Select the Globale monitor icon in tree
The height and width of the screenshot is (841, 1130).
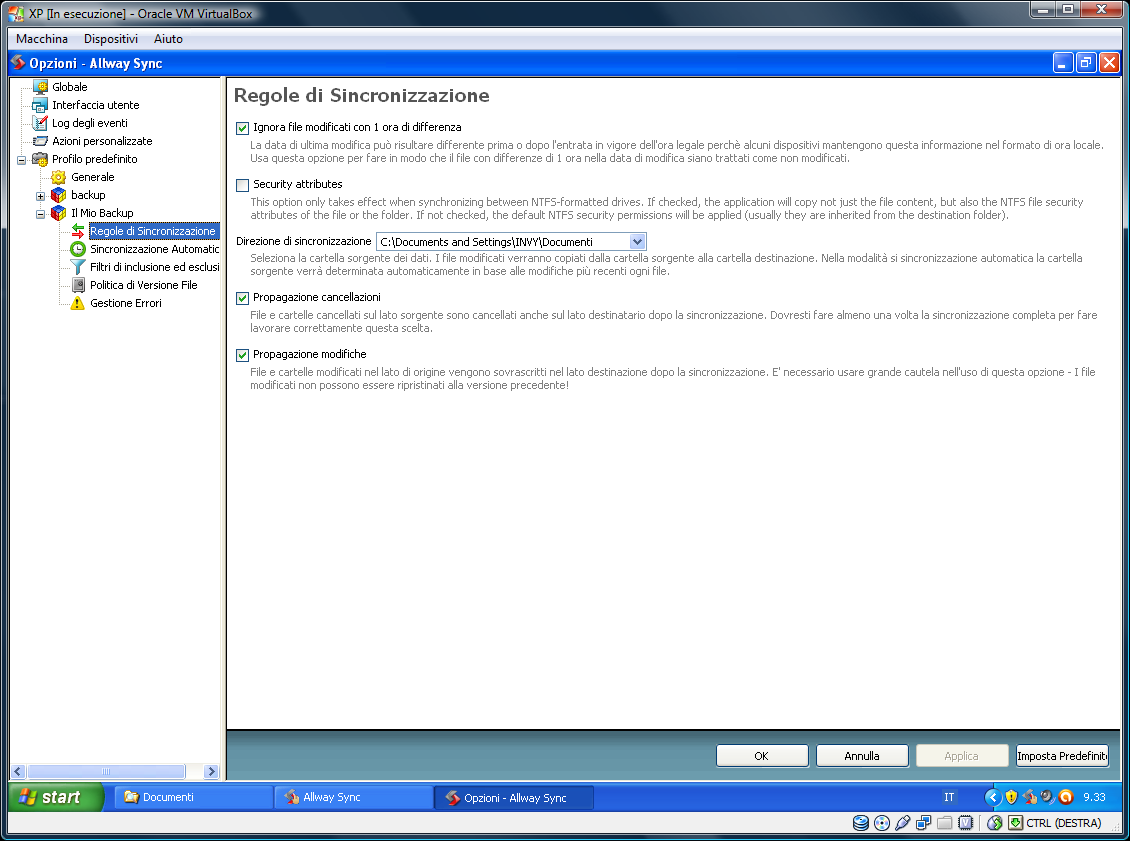click(x=40, y=87)
